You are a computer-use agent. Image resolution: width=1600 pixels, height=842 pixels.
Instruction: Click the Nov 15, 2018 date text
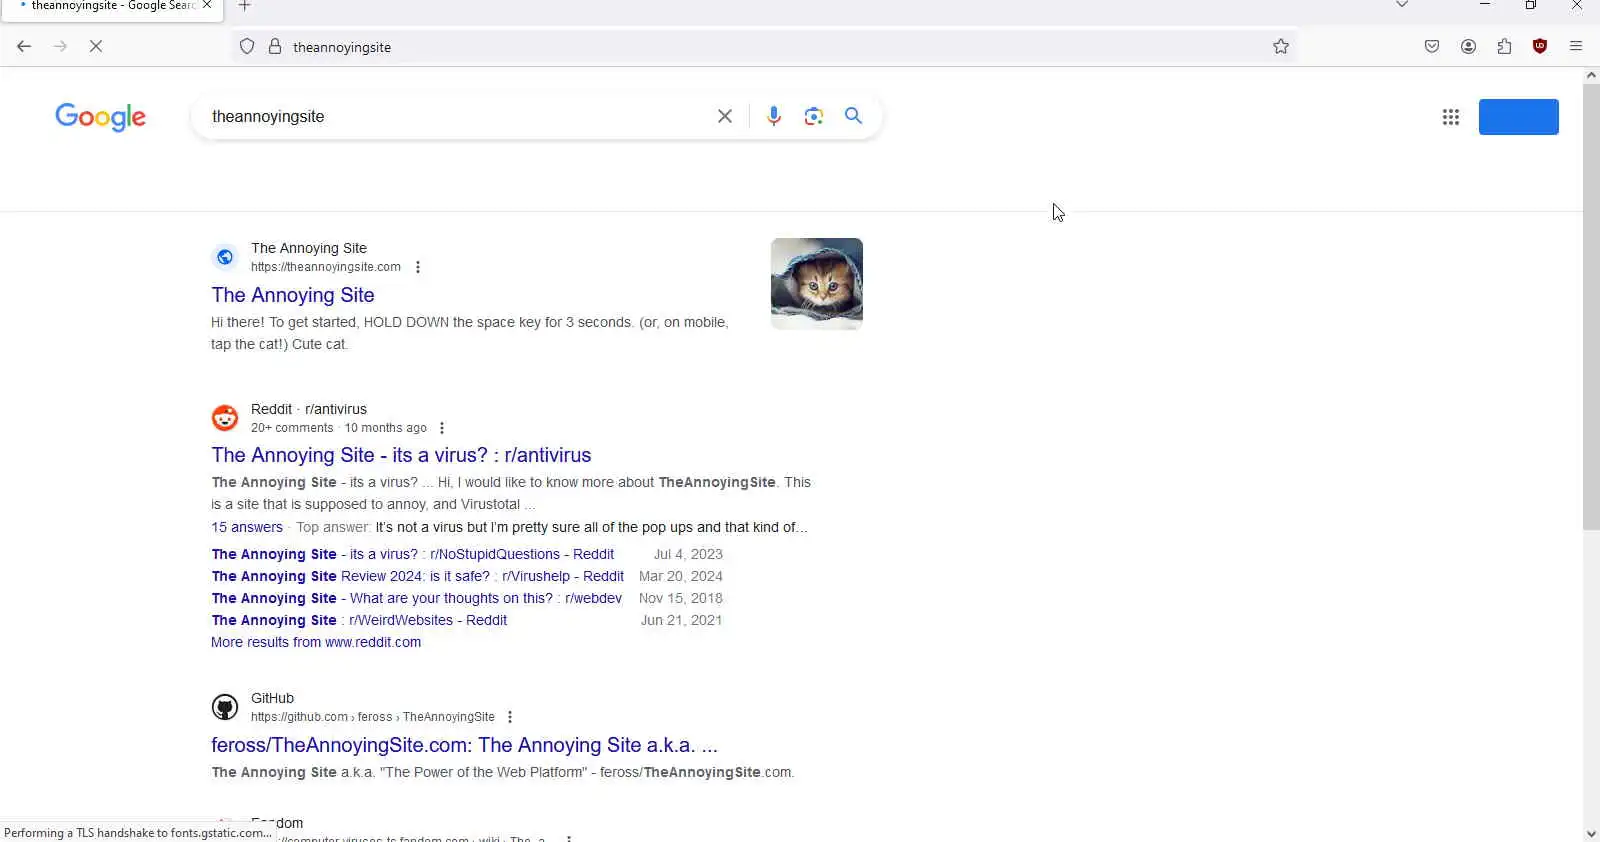[x=681, y=598]
